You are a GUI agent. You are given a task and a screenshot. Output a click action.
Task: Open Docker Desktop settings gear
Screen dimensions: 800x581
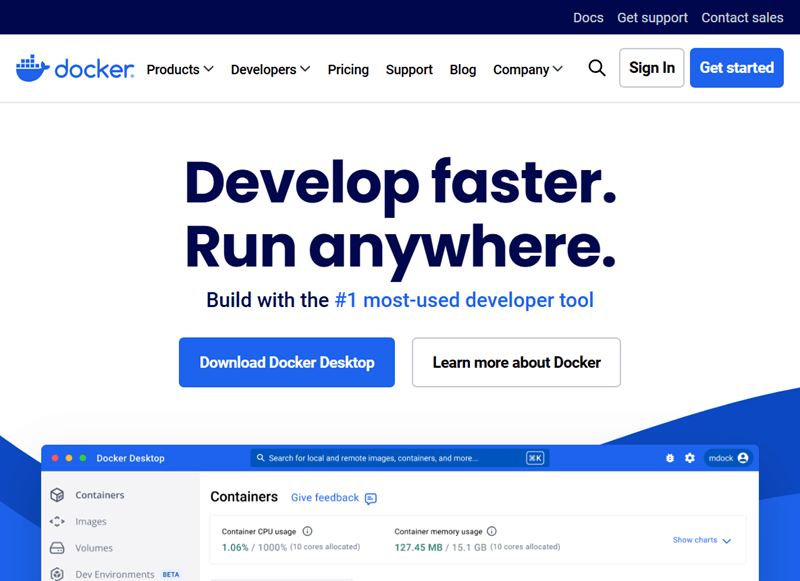[689, 457]
